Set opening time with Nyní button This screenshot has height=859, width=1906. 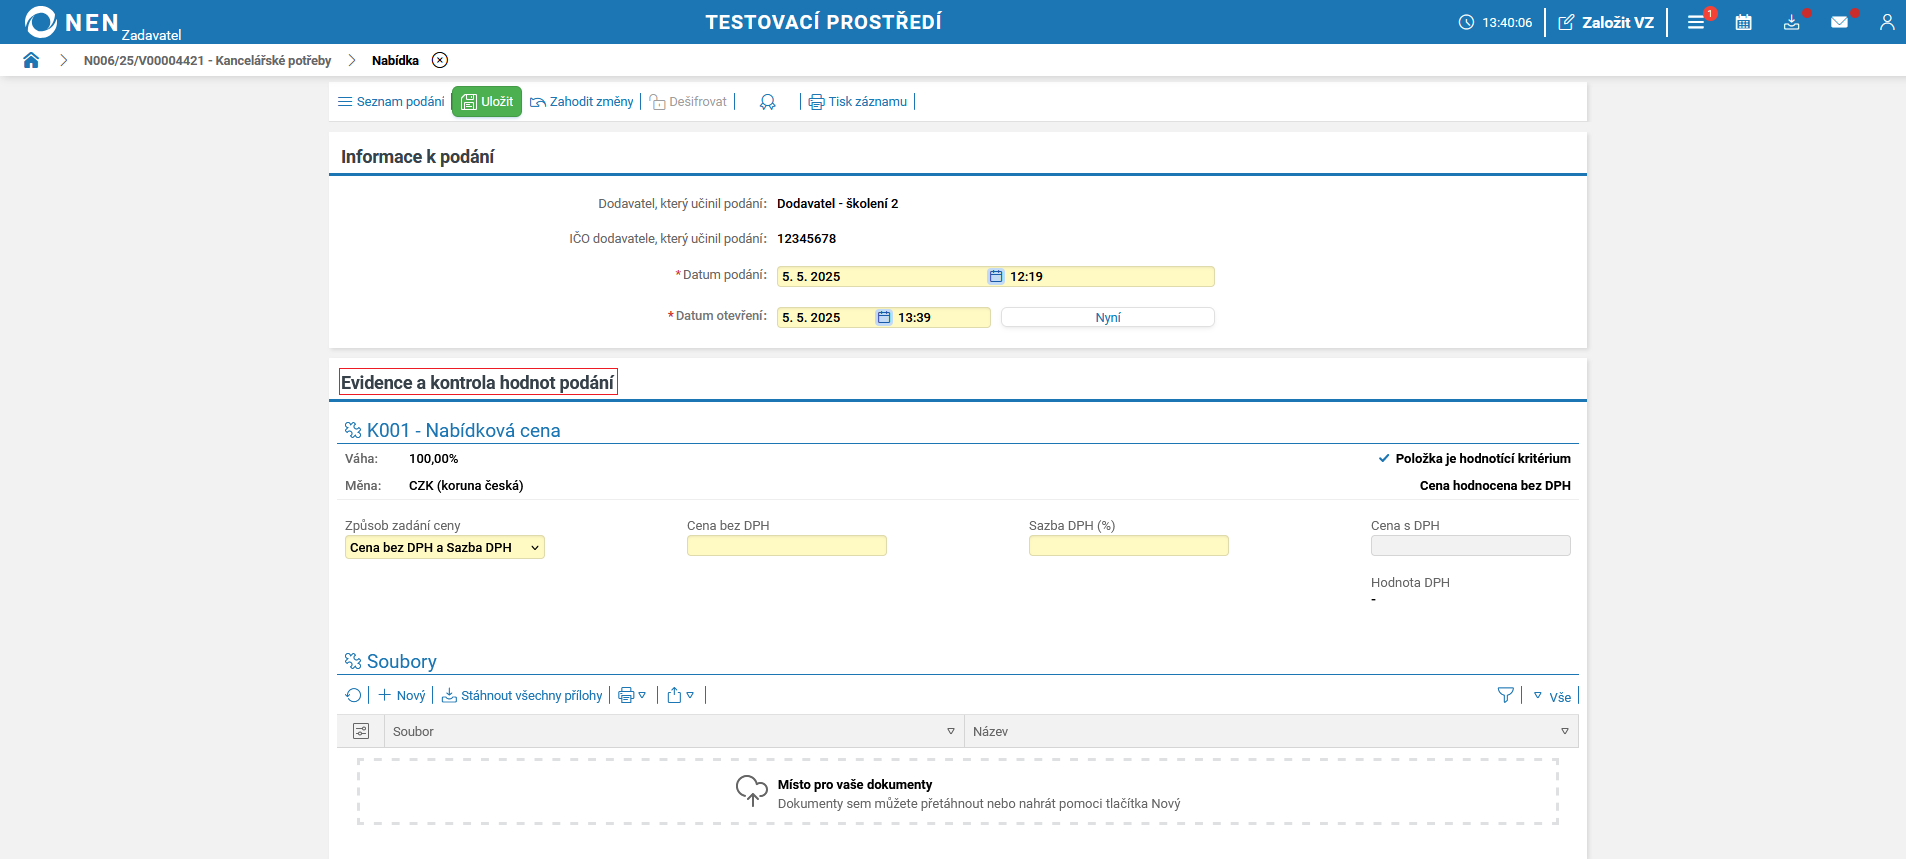[1107, 318]
